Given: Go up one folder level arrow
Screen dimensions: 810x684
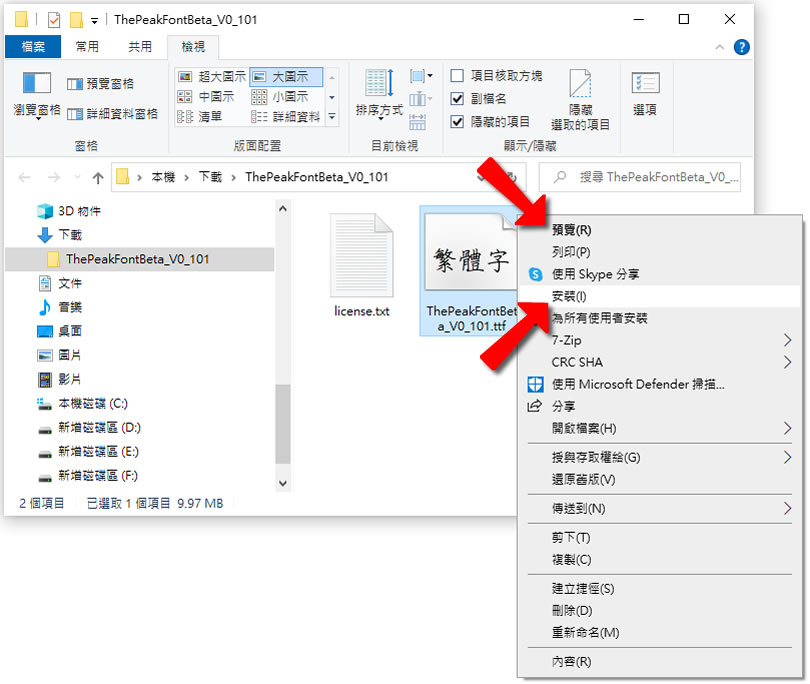Looking at the screenshot, I should tap(98, 178).
